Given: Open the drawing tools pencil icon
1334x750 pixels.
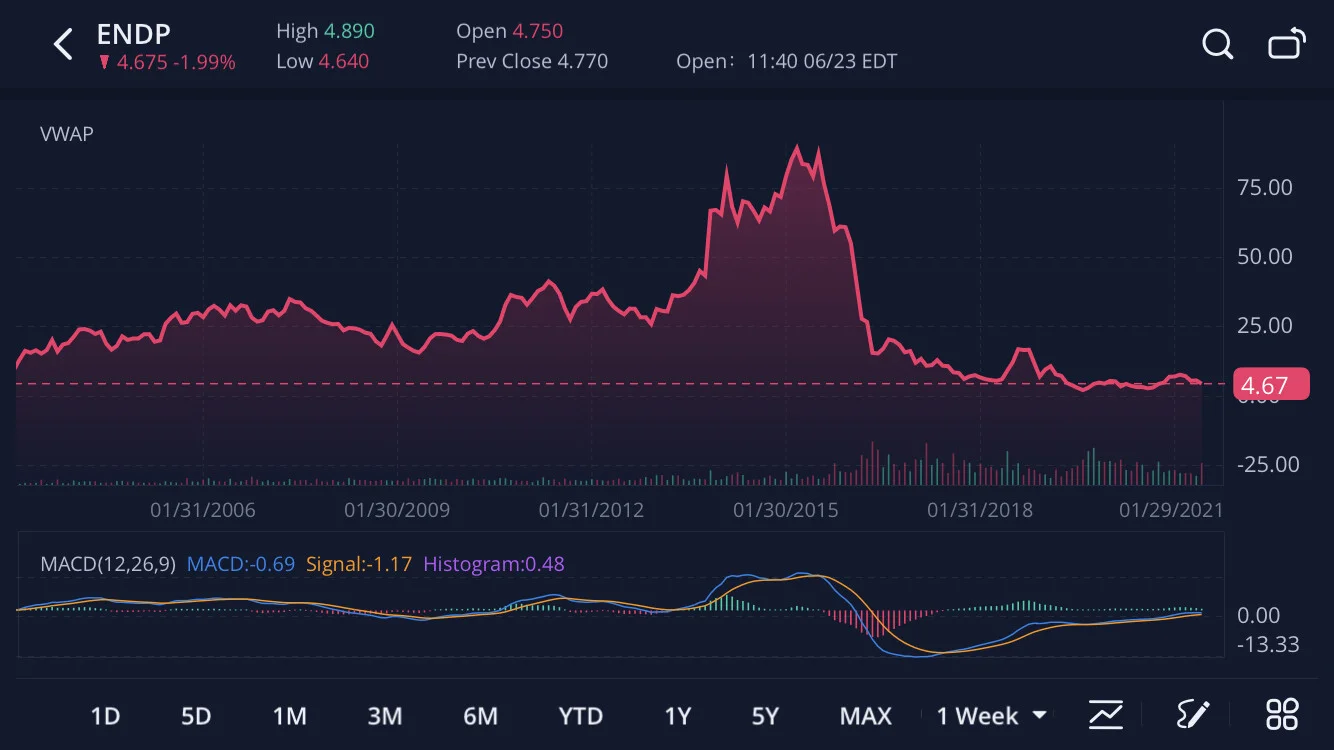Looking at the screenshot, I should click(1193, 715).
